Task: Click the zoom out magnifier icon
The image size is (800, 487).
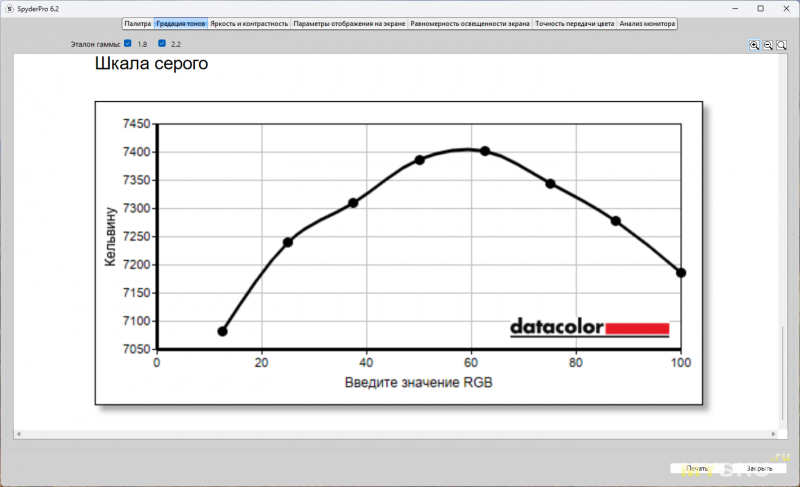Action: [768, 45]
